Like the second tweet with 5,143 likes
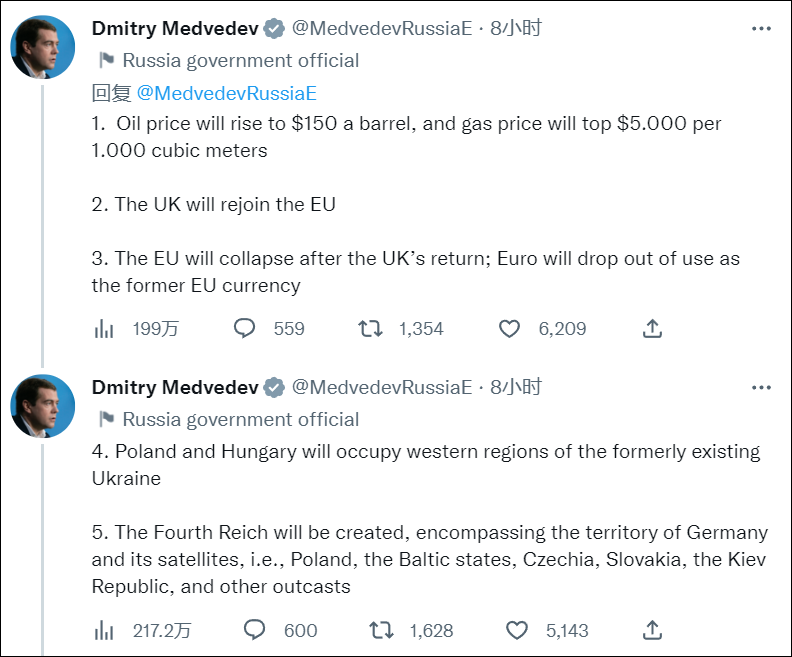 [516, 630]
